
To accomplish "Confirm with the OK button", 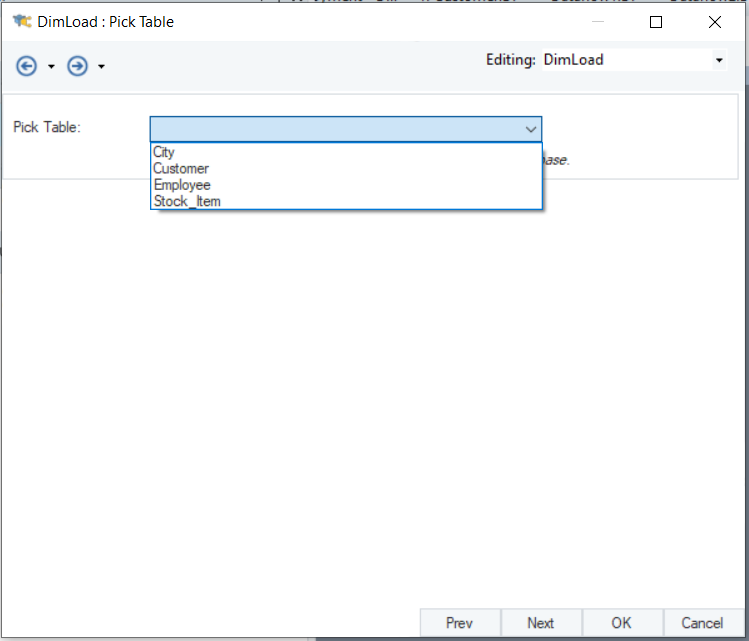I will point(621,623).
